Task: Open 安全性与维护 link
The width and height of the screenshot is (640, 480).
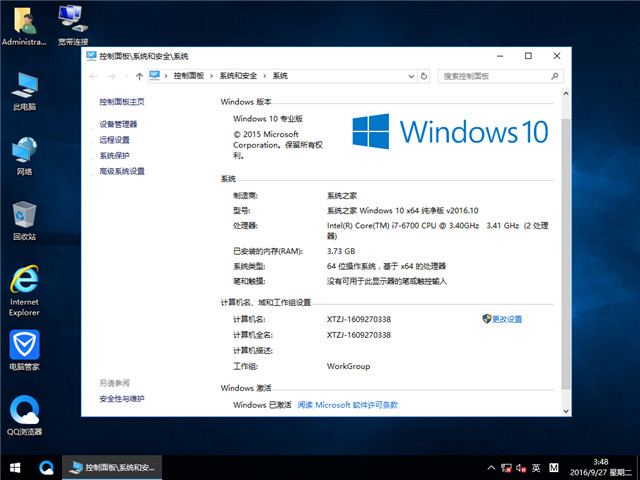Action: pyautogui.click(x=122, y=399)
